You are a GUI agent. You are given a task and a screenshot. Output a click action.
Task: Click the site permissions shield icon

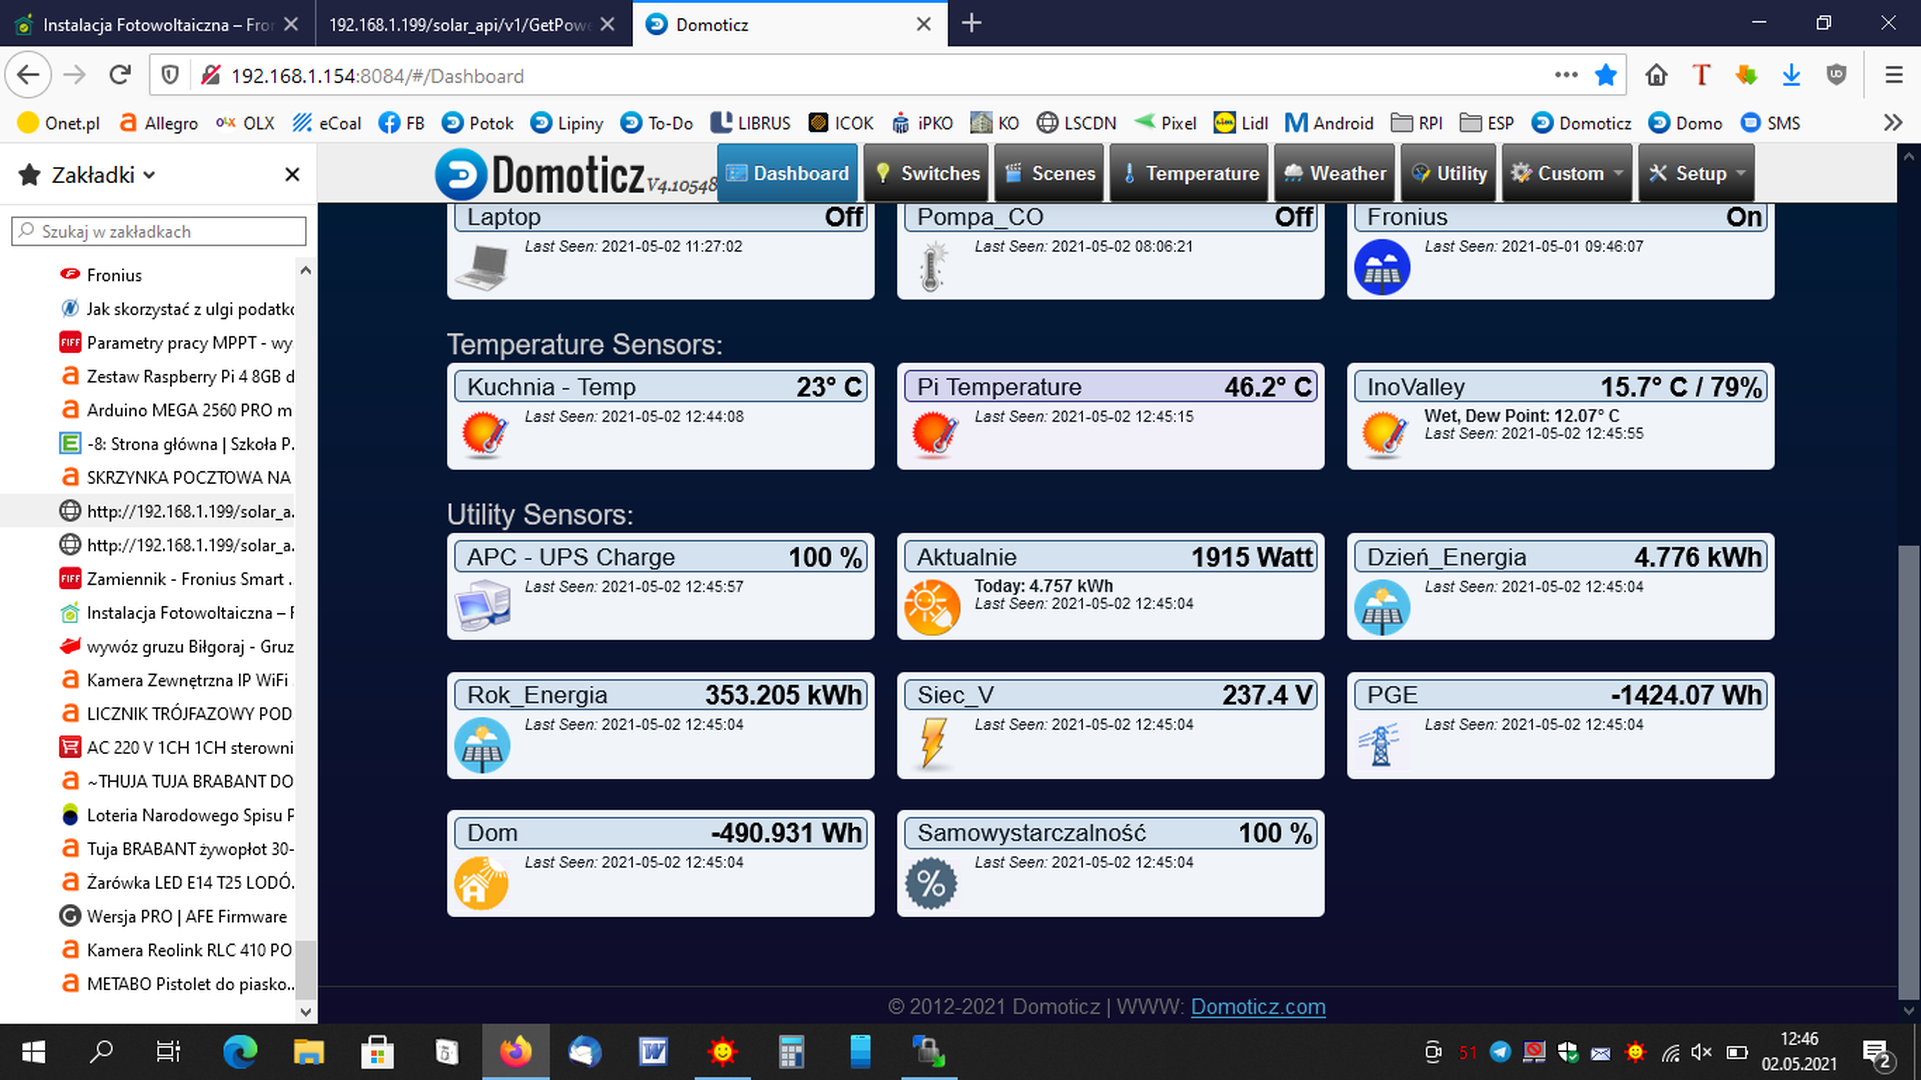tap(170, 75)
